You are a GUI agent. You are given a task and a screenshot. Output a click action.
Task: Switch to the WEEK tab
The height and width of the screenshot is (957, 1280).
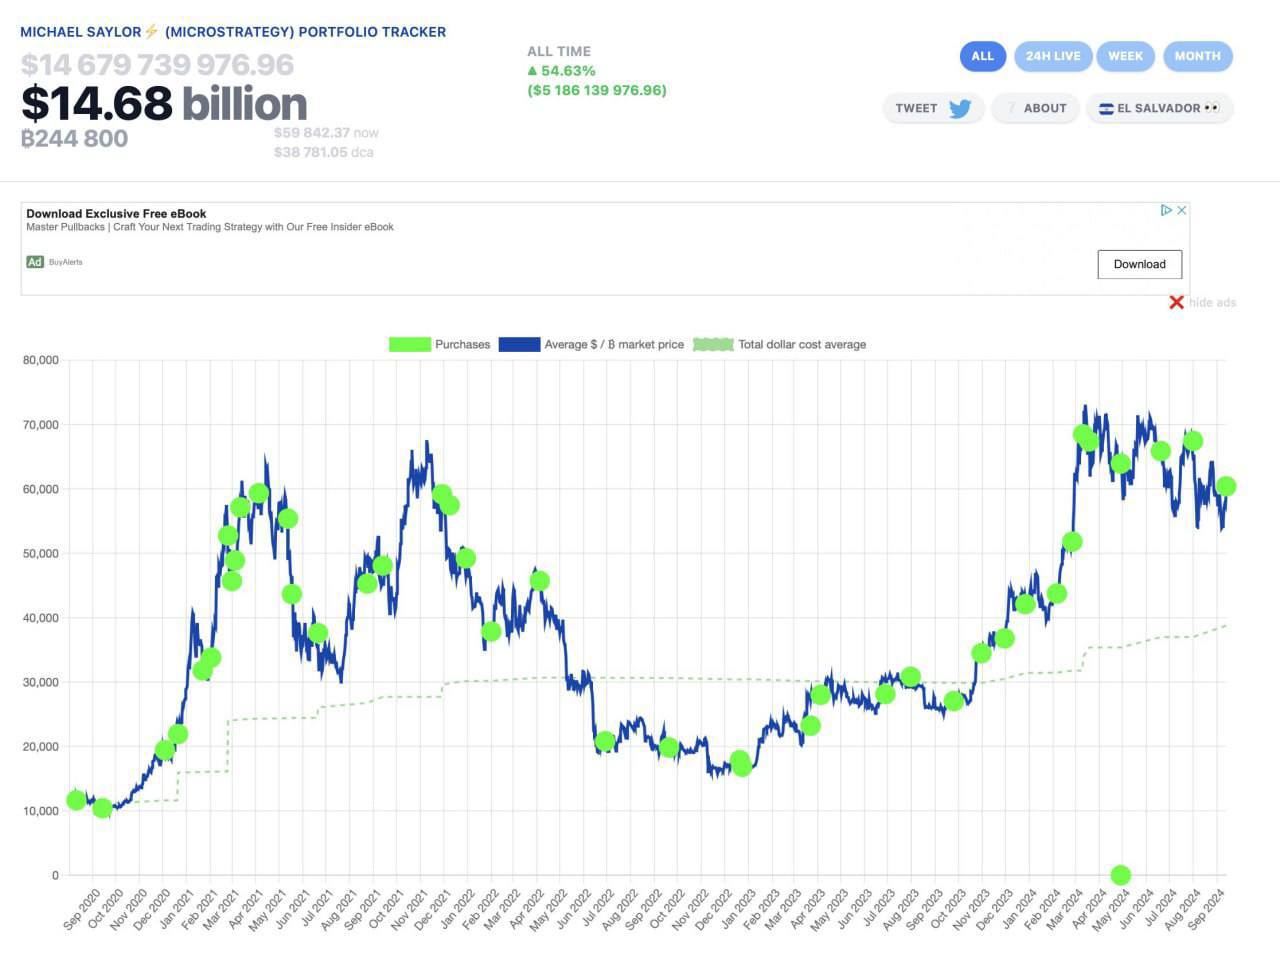[1125, 56]
